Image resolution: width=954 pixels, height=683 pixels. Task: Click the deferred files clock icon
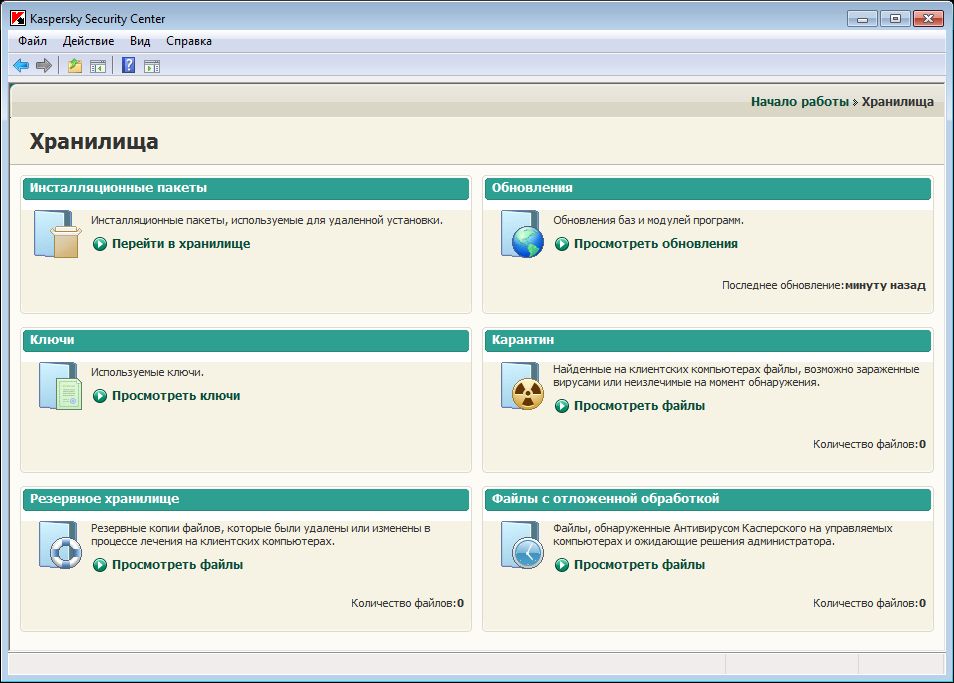click(523, 545)
